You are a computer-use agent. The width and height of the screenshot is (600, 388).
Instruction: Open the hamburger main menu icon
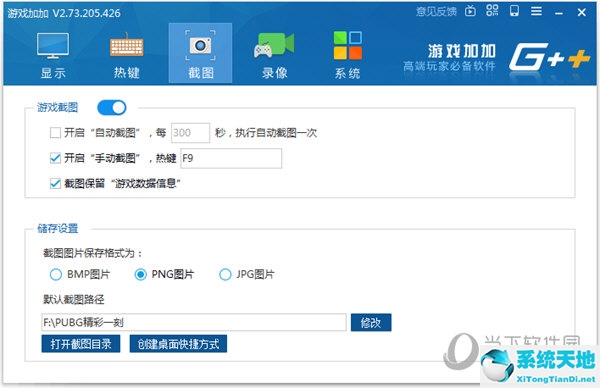(536, 11)
